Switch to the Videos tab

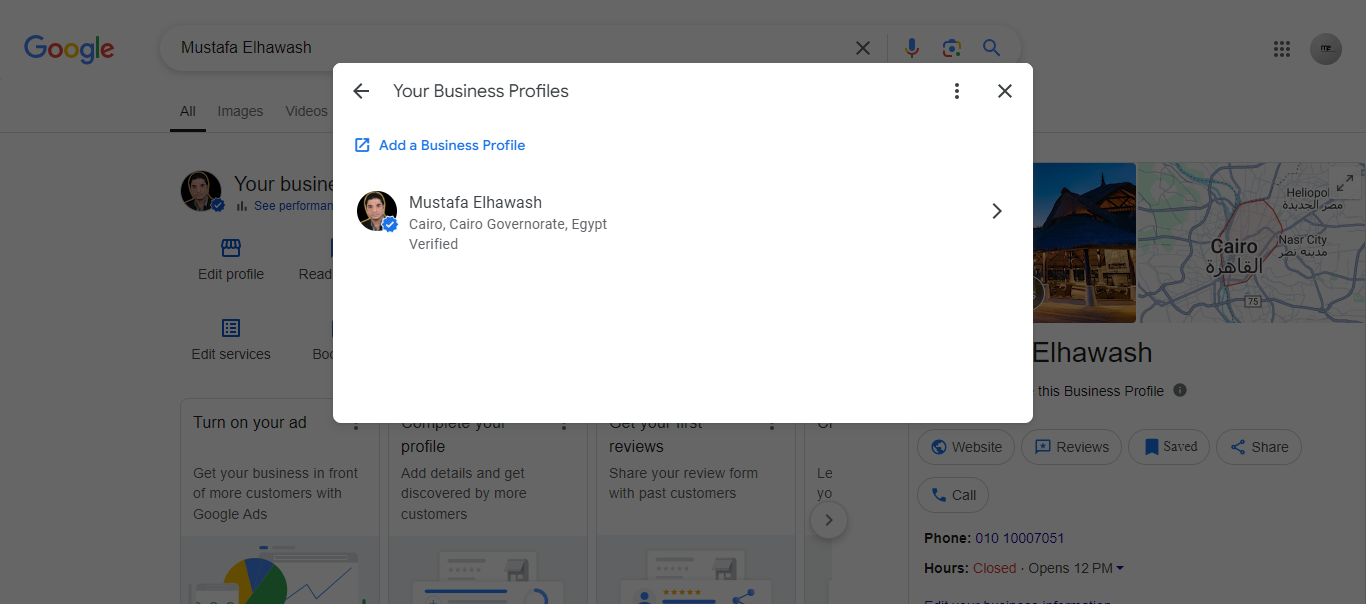pyautogui.click(x=306, y=111)
